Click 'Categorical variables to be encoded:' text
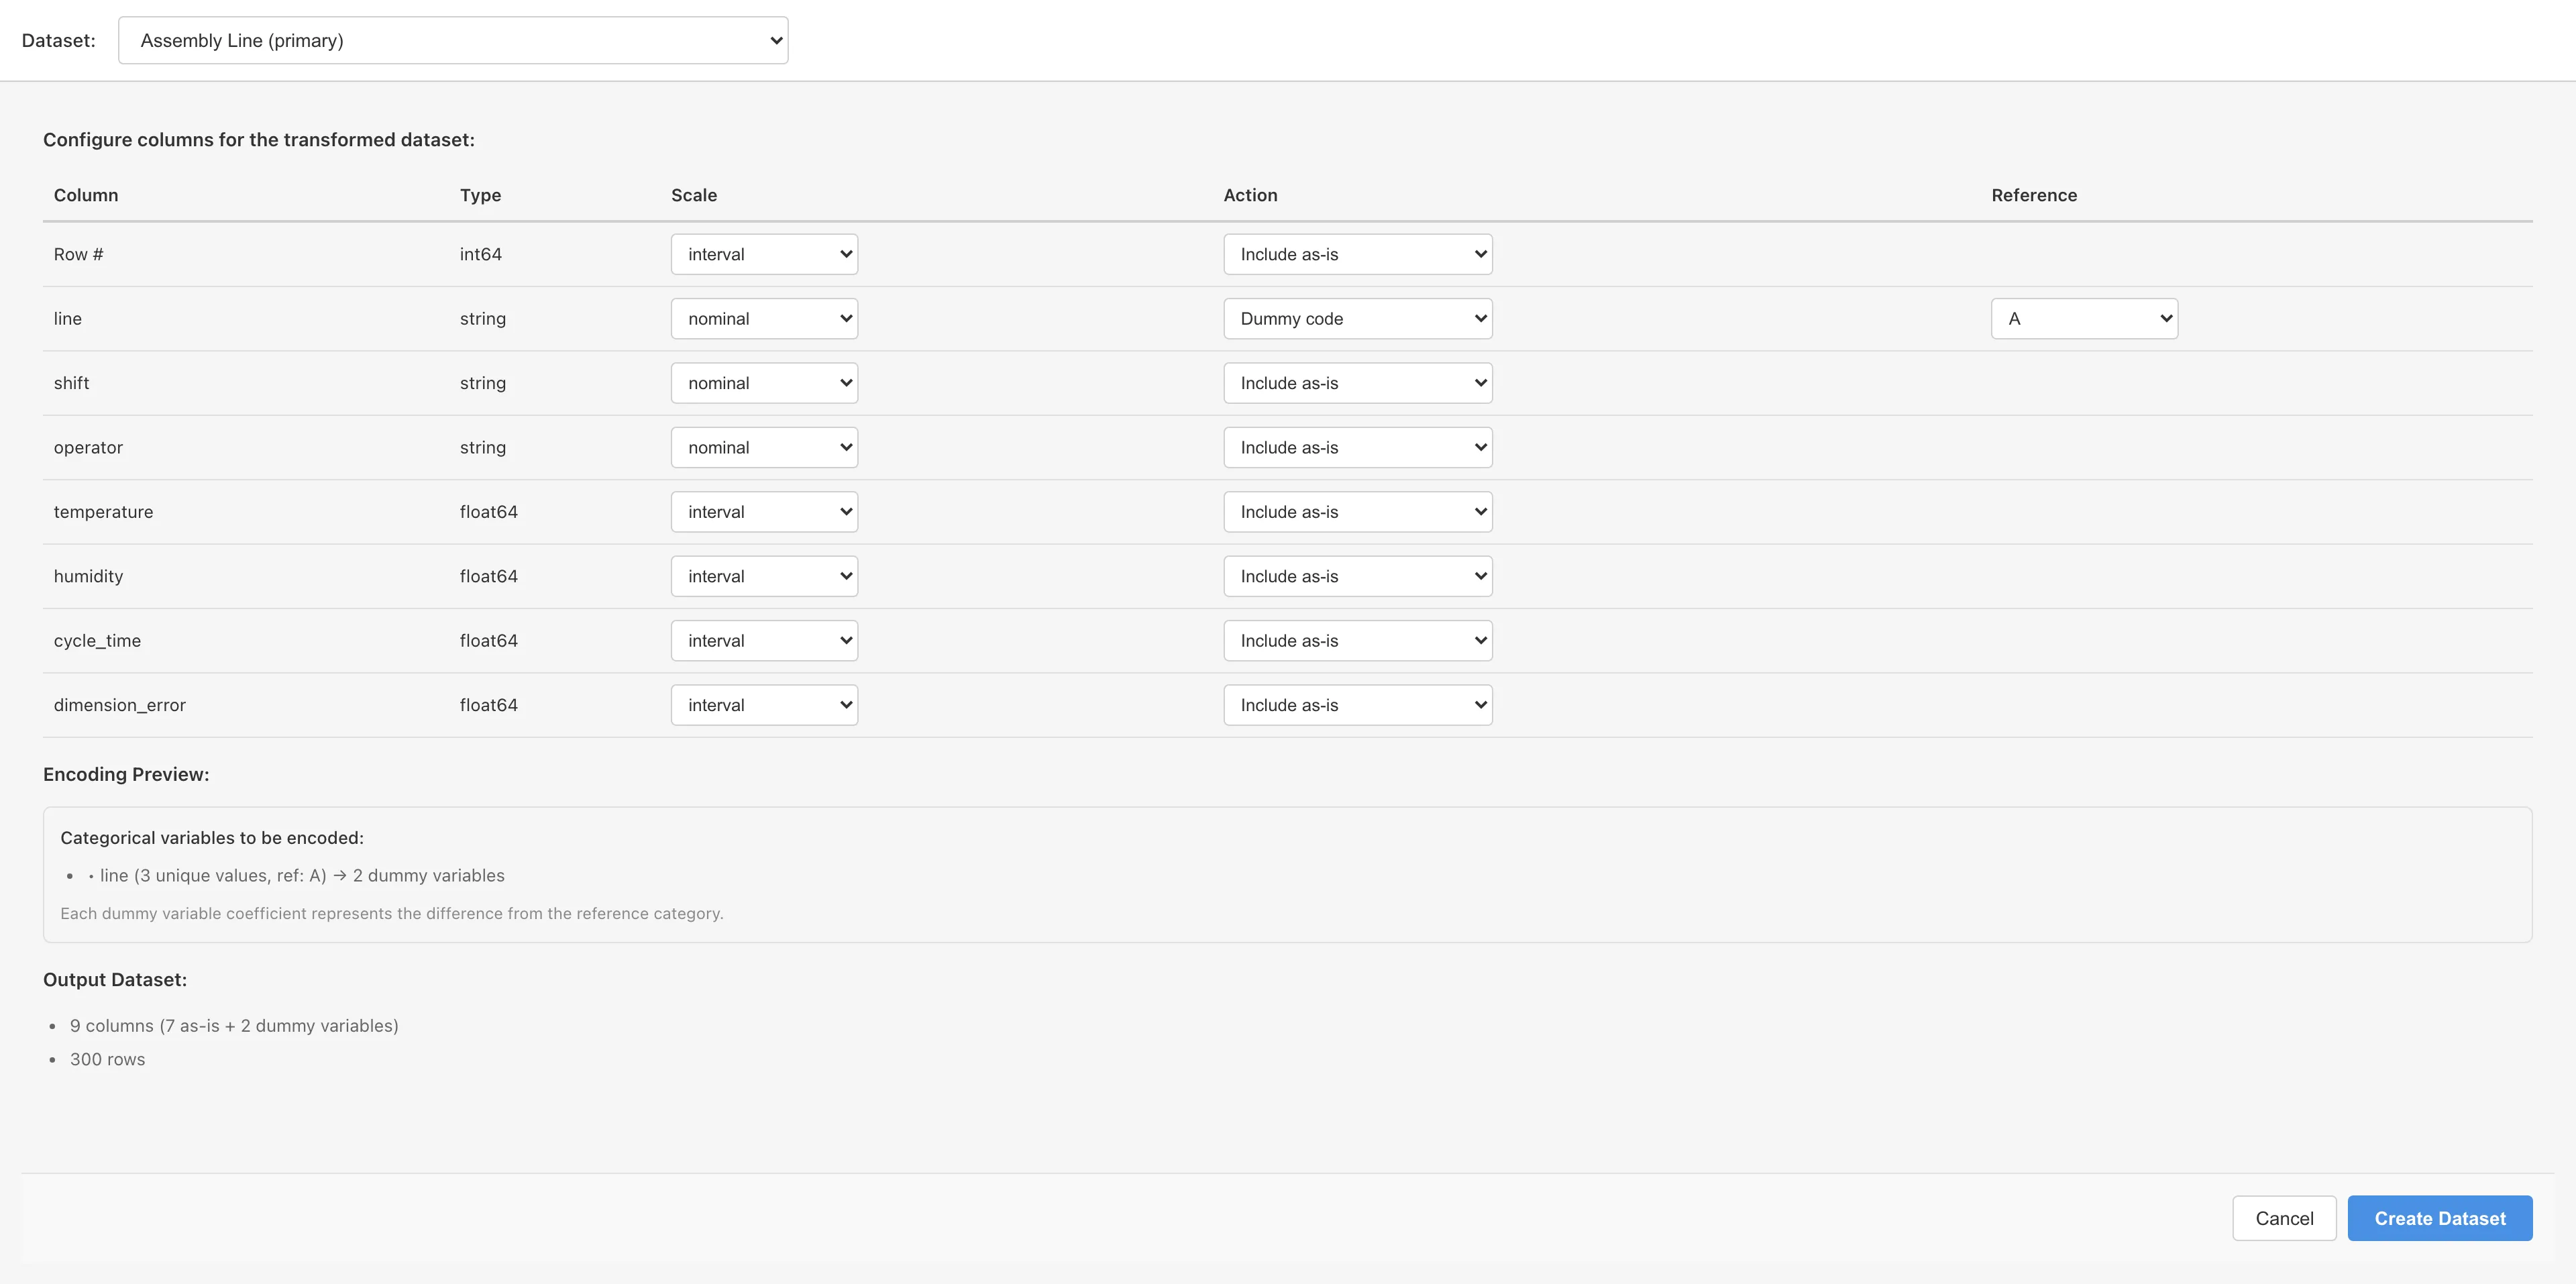 click(212, 837)
